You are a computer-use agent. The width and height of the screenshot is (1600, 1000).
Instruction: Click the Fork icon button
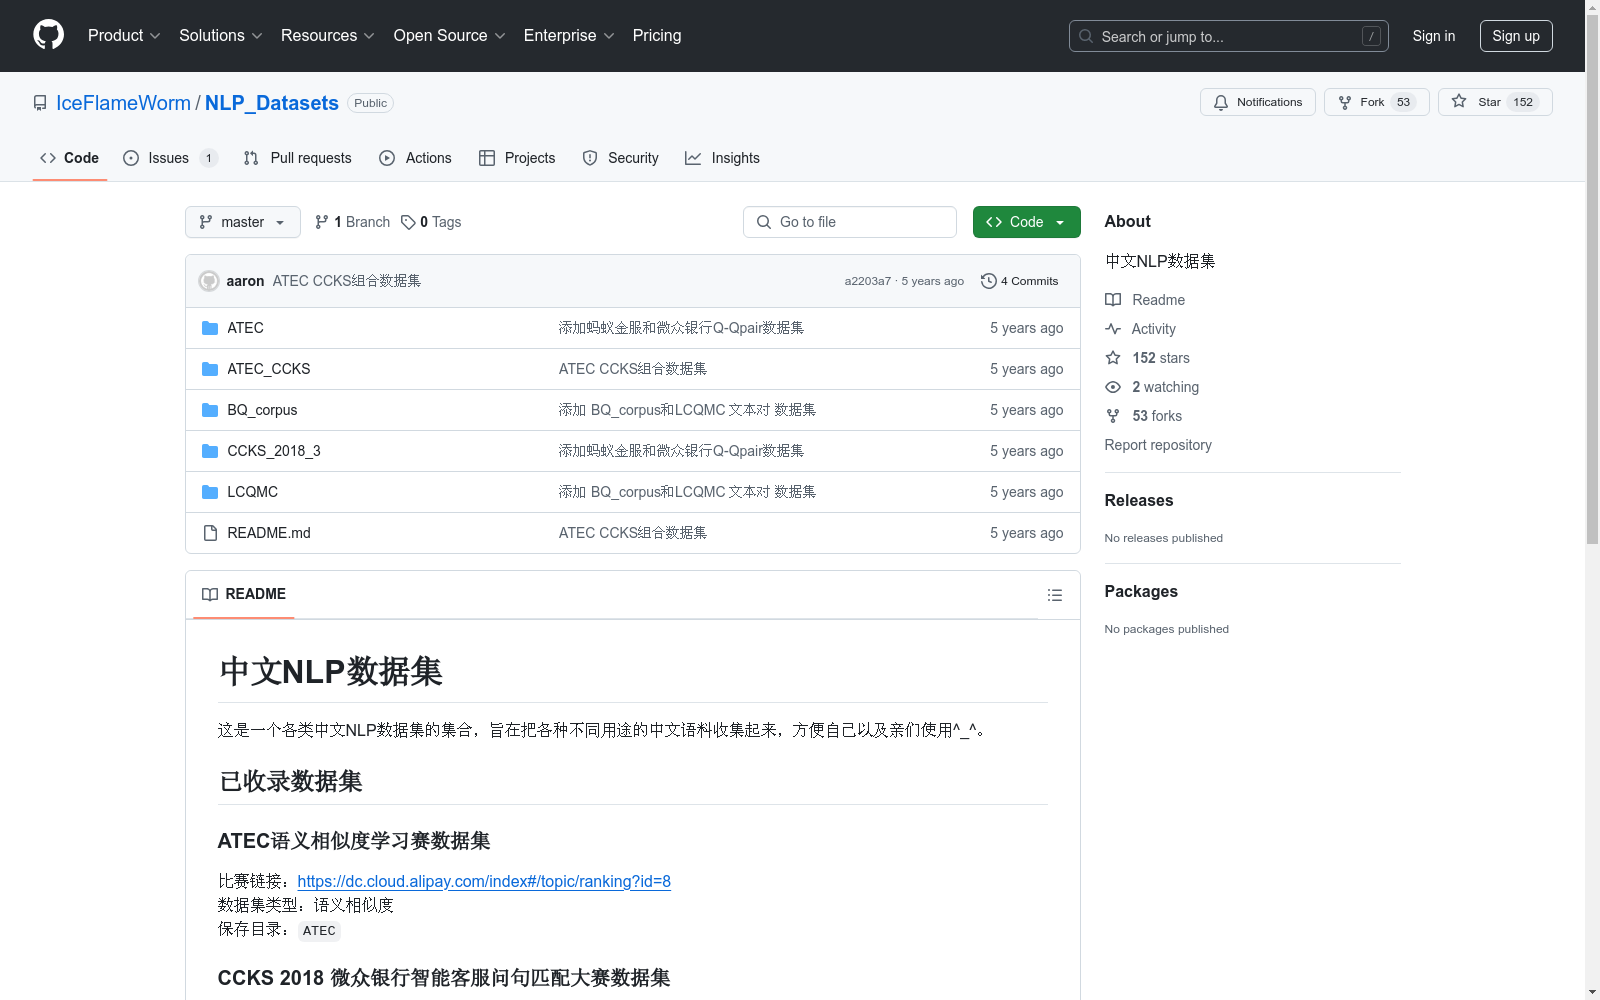(1345, 102)
